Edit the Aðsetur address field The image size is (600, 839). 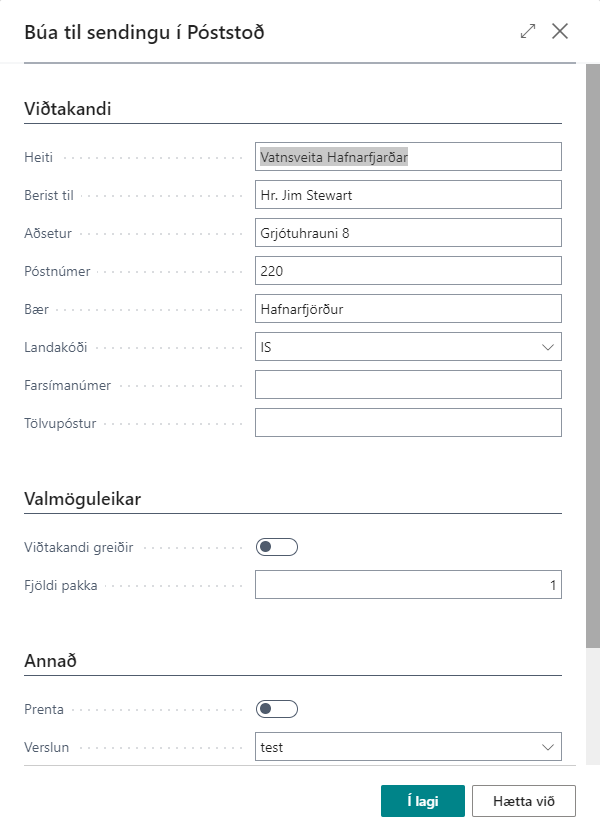pyautogui.click(x=408, y=233)
